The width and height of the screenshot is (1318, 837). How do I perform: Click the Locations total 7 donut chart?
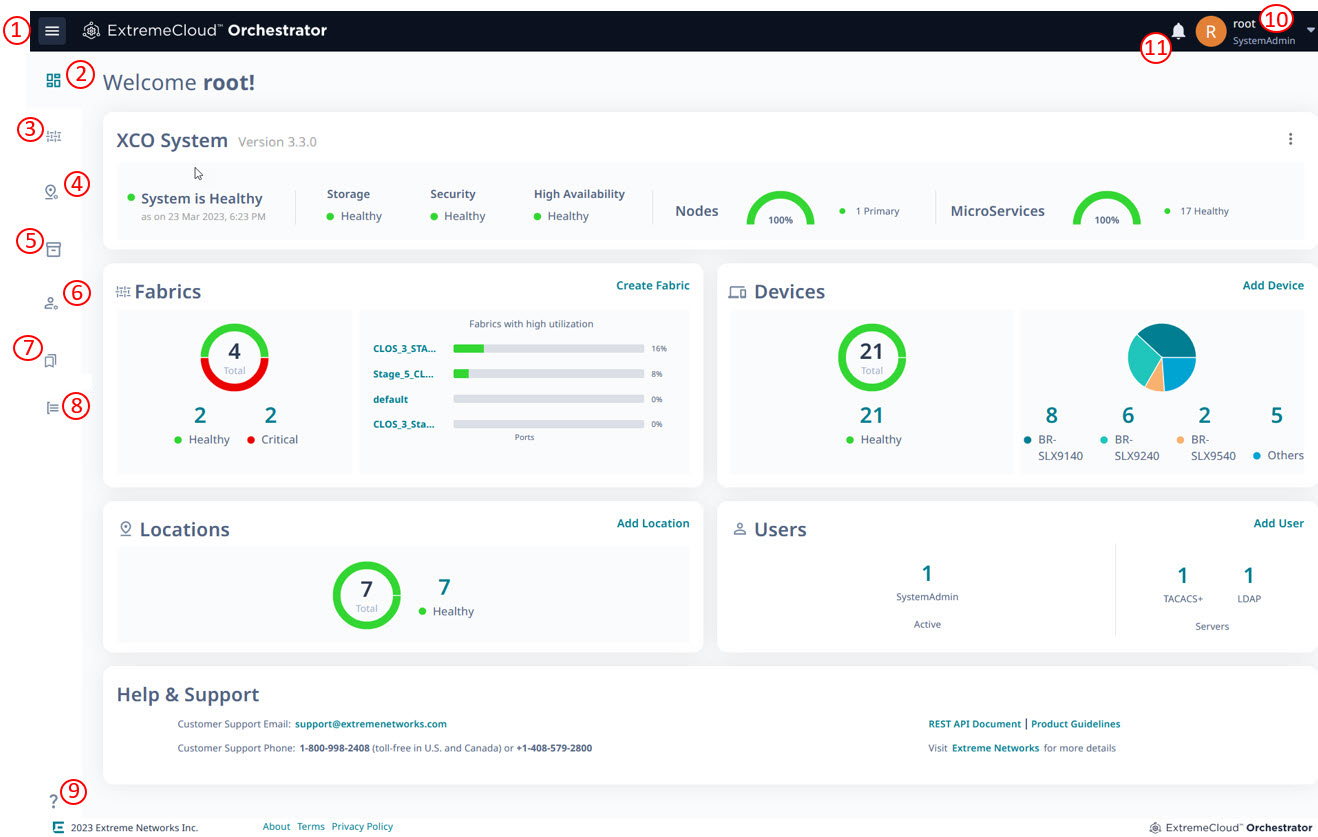coord(367,595)
